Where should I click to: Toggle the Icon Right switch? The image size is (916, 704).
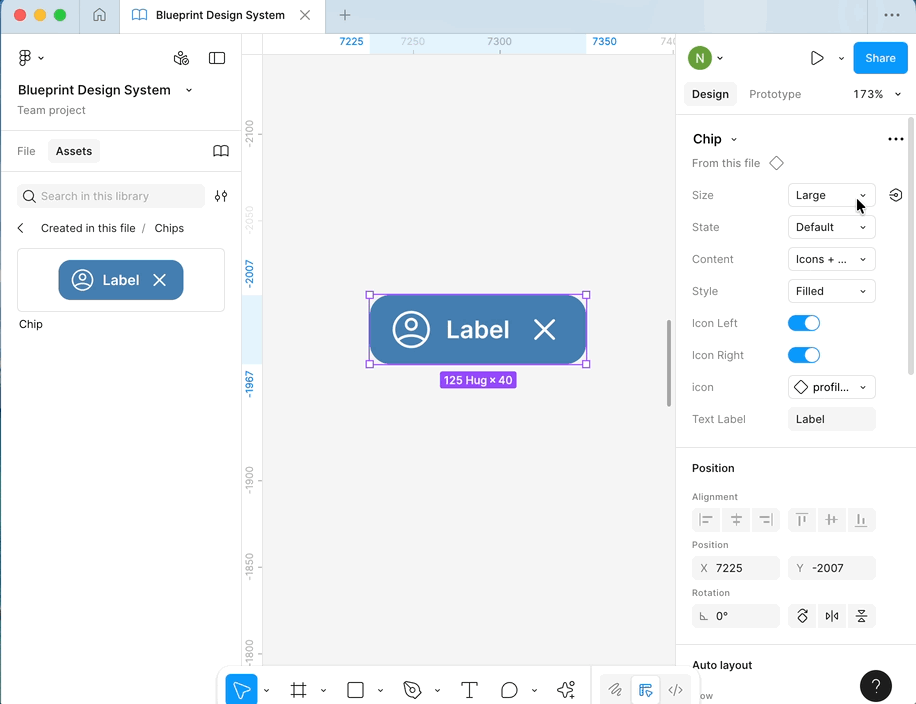click(x=804, y=355)
